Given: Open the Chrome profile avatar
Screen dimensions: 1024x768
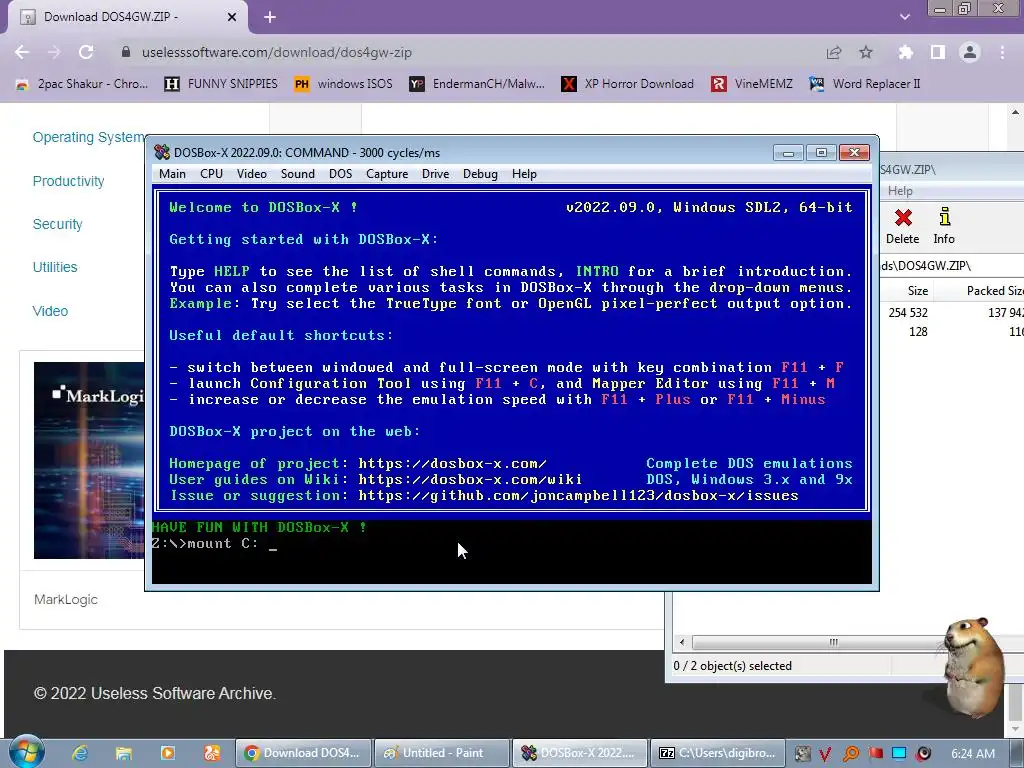Looking at the screenshot, I should [970, 52].
